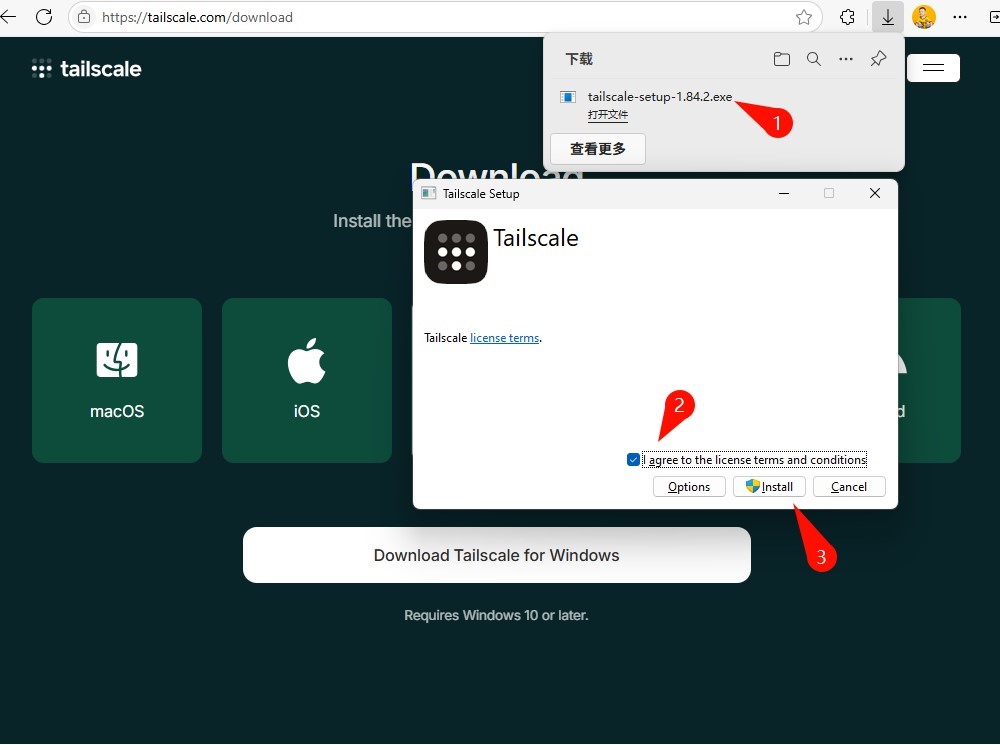1000x745 pixels.
Task: Click the Tailscale app logo in setup
Action: (455, 252)
